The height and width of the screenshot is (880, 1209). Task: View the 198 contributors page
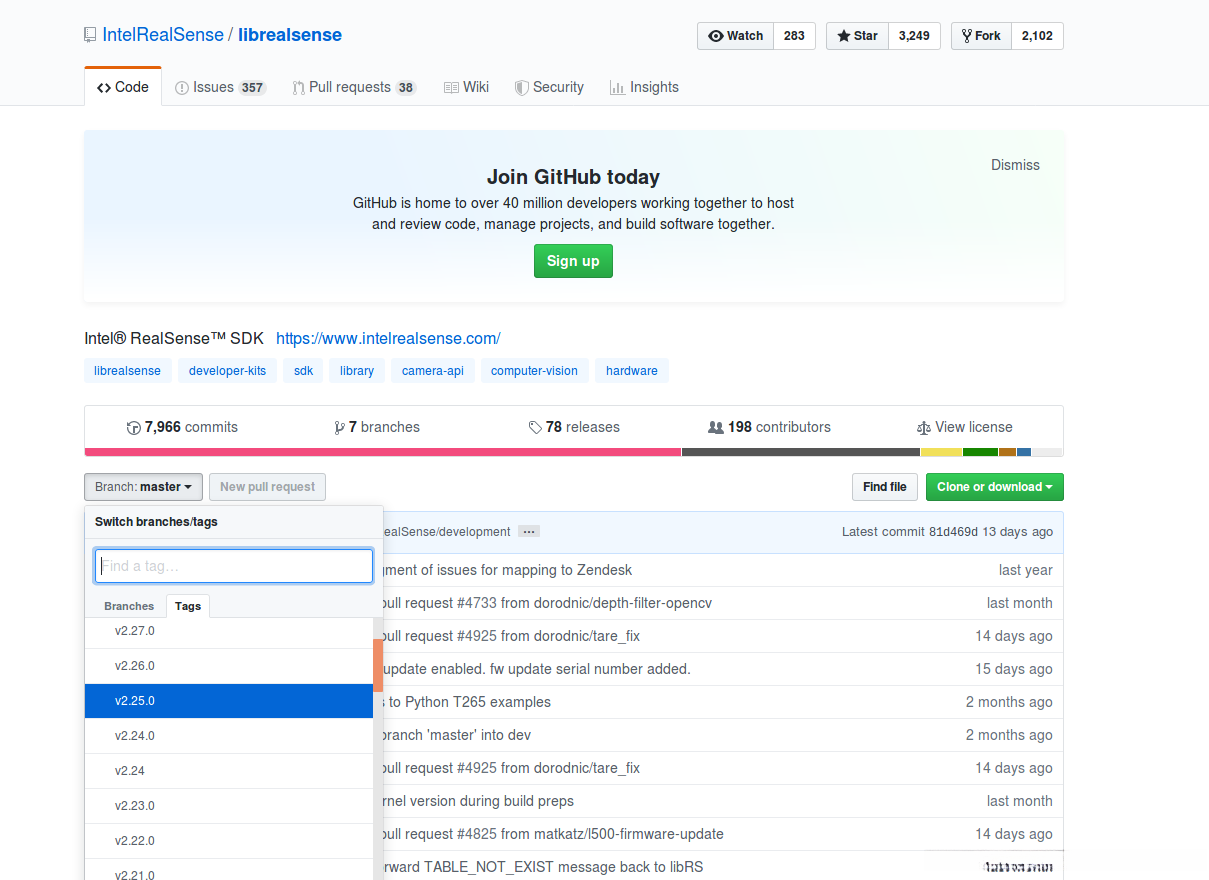769,427
